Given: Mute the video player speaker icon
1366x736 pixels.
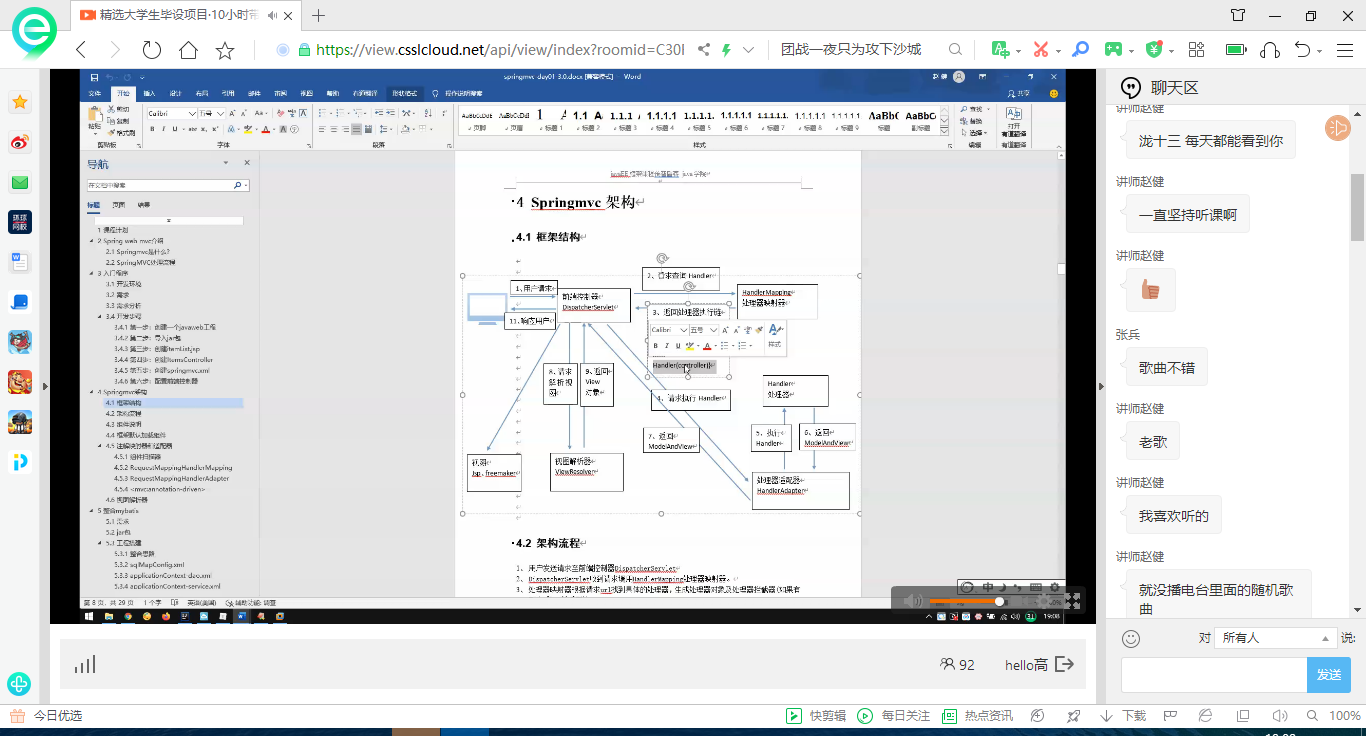Looking at the screenshot, I should (912, 601).
